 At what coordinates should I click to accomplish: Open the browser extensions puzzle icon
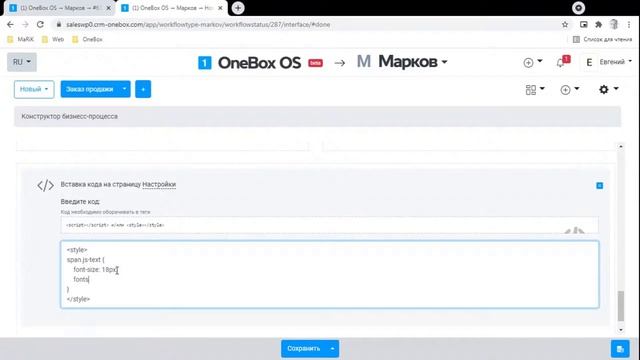click(598, 24)
